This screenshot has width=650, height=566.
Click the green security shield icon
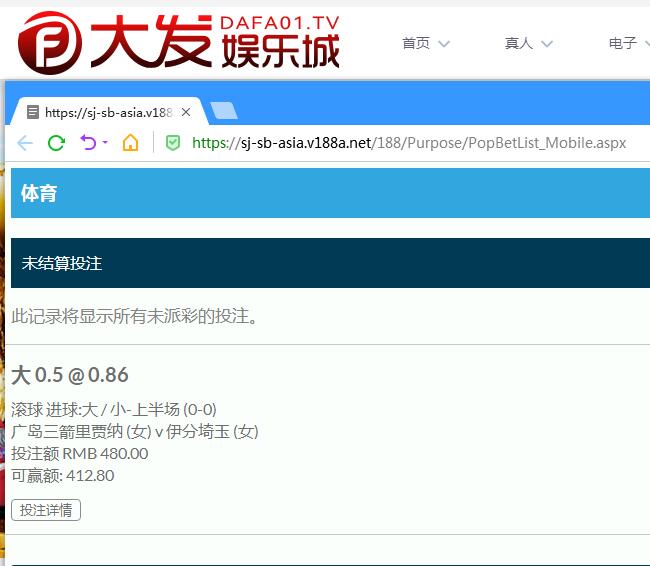[173, 143]
